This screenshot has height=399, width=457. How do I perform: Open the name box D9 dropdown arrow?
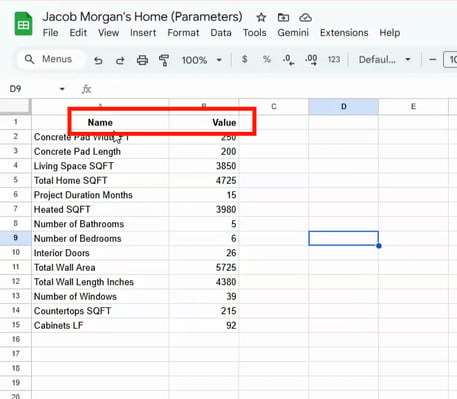pos(62,89)
